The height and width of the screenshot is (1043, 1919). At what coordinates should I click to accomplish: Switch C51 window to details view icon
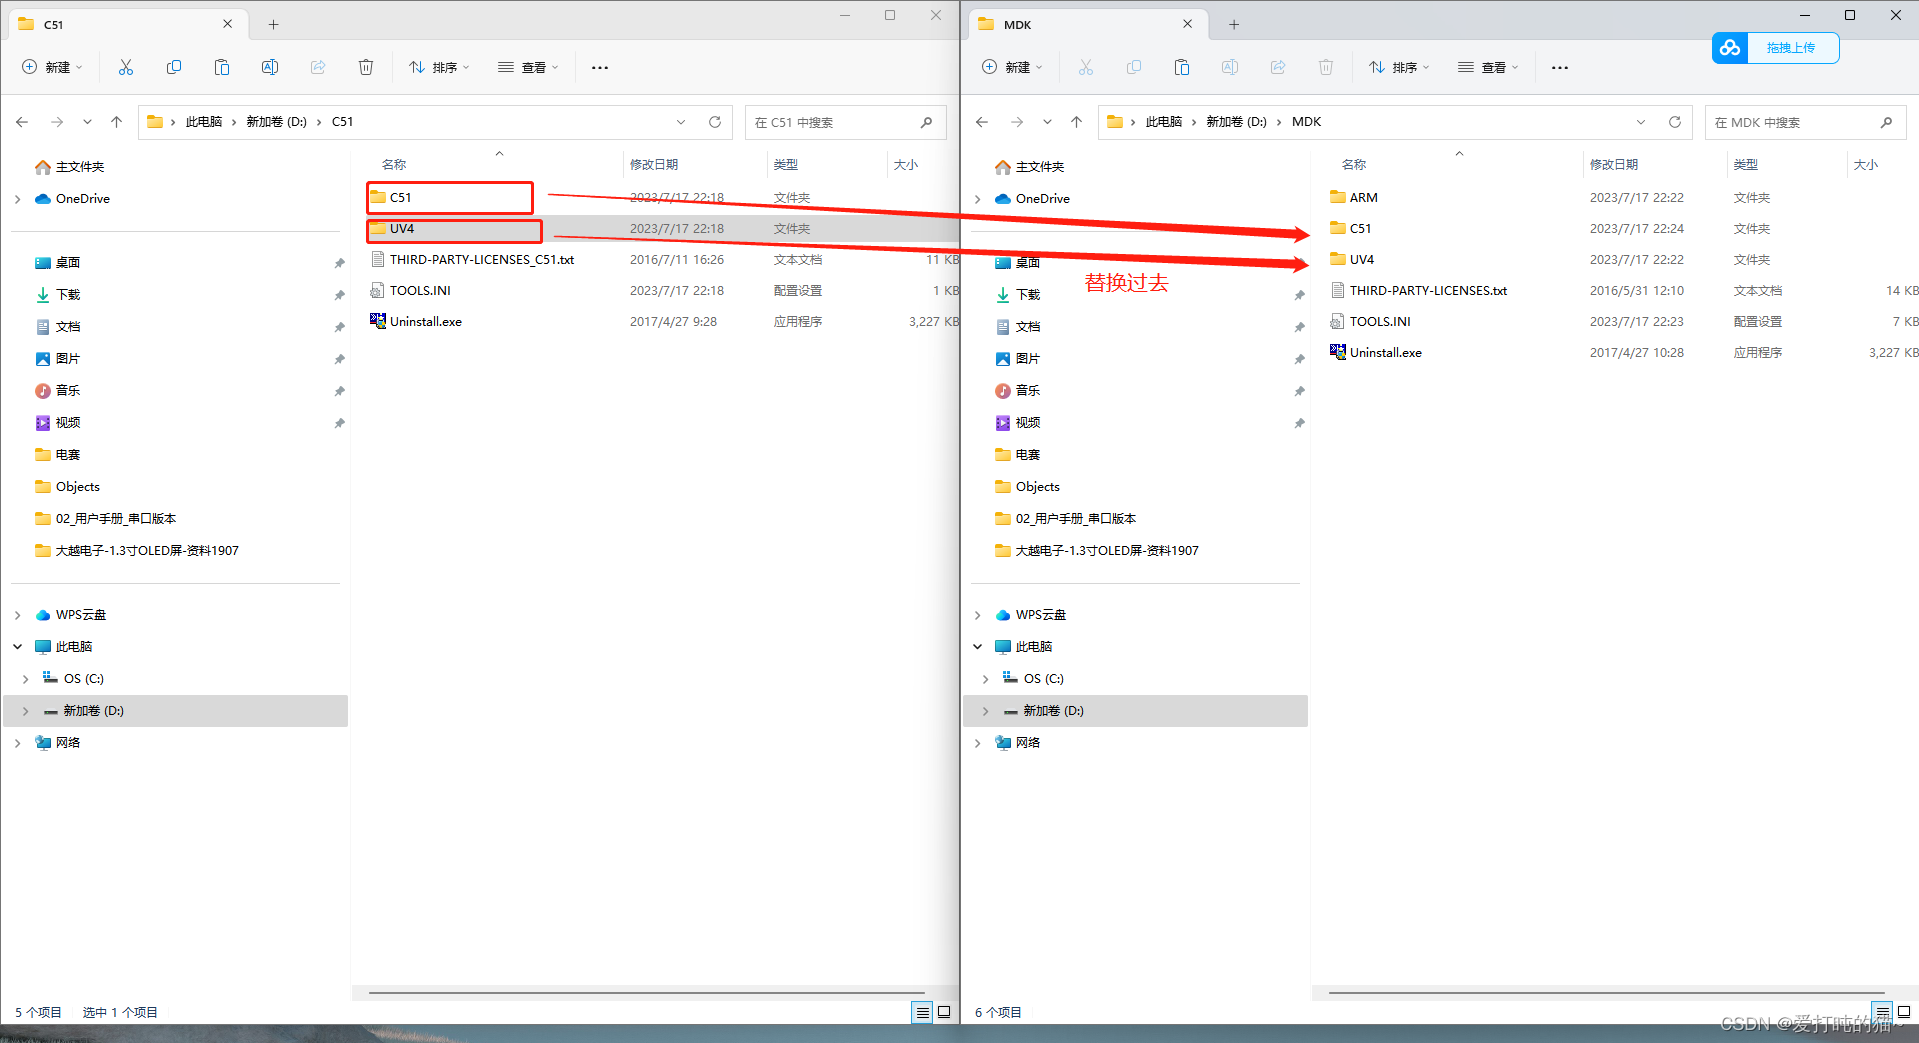(922, 1012)
